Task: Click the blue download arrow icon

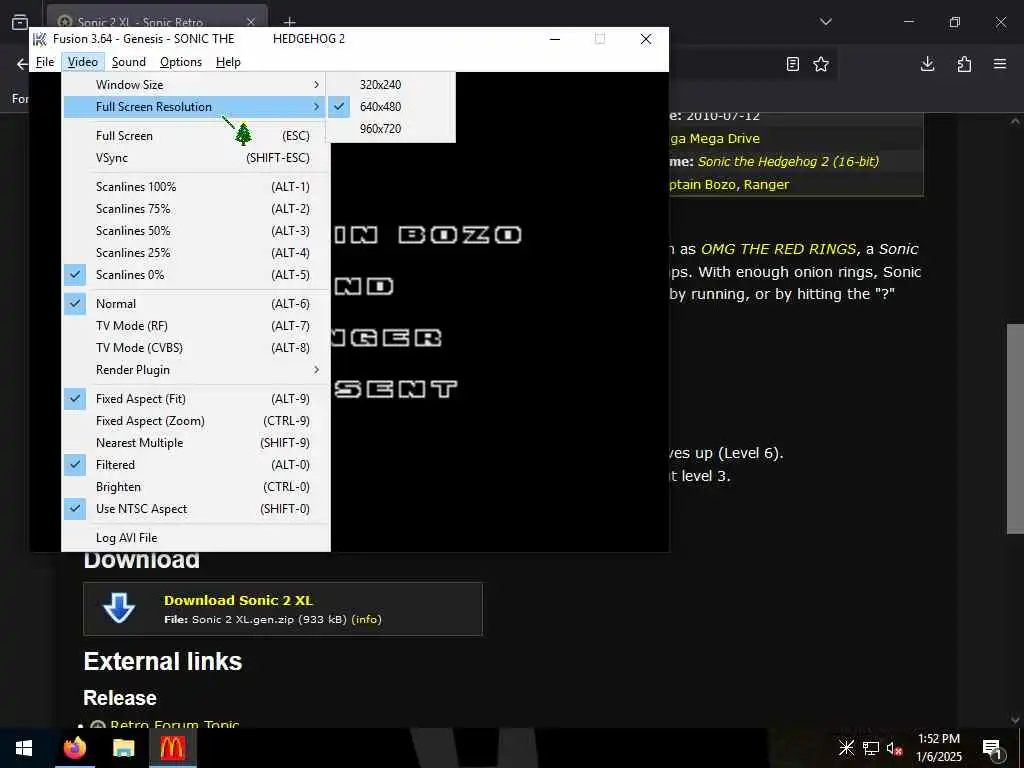Action: (x=119, y=608)
